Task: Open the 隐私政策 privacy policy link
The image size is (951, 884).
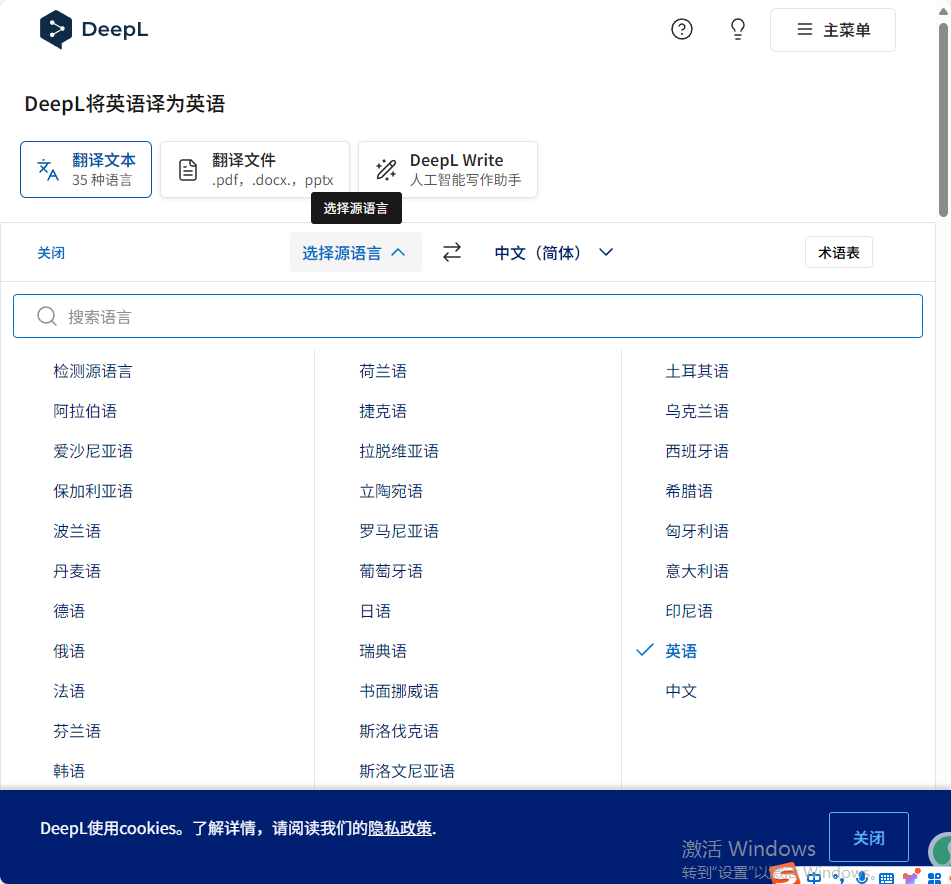Action: 400,828
